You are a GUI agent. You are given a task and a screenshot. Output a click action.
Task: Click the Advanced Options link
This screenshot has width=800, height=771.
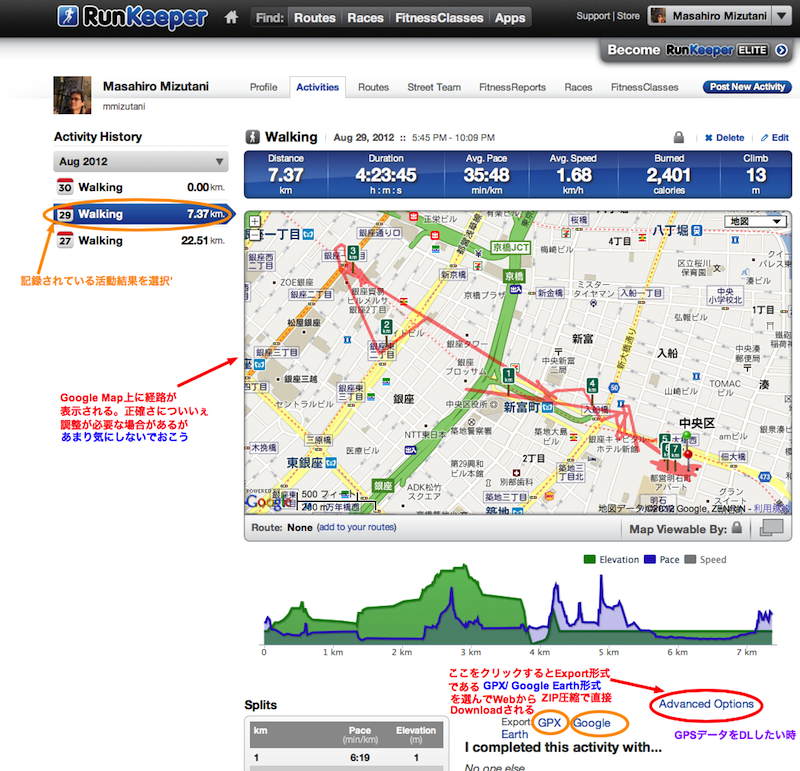[x=706, y=704]
